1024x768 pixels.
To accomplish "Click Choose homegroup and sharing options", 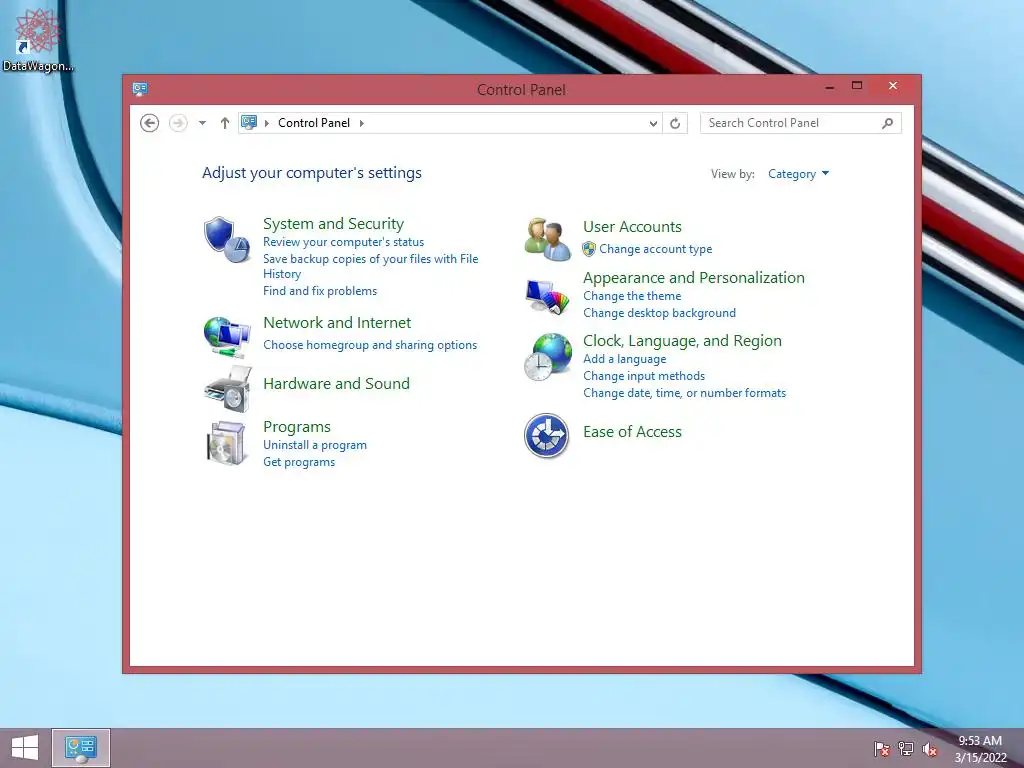I will pos(370,345).
